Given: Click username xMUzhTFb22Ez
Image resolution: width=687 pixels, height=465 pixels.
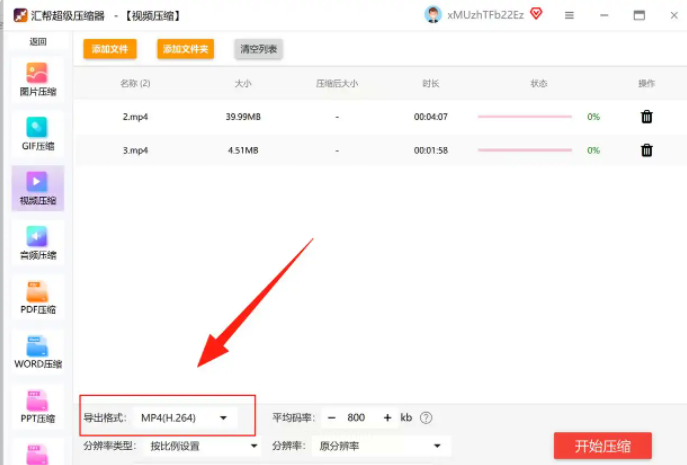Looking at the screenshot, I should [x=485, y=15].
